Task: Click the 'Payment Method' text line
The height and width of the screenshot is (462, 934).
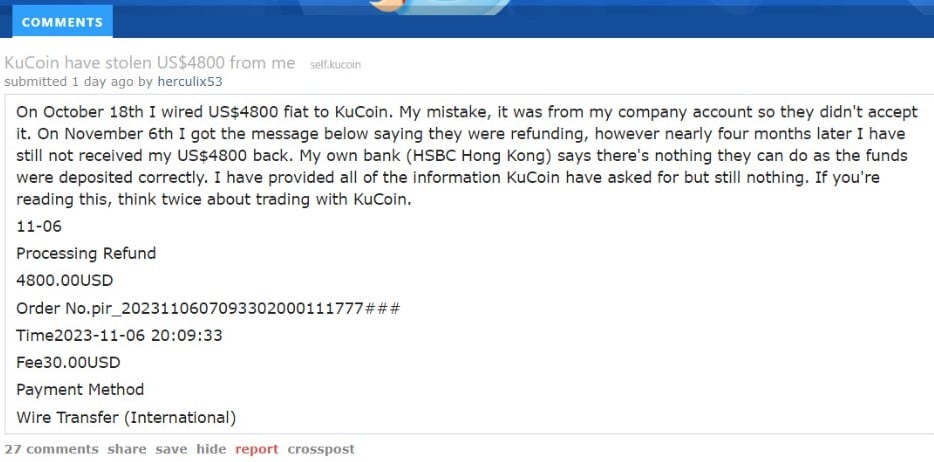Action: point(80,390)
